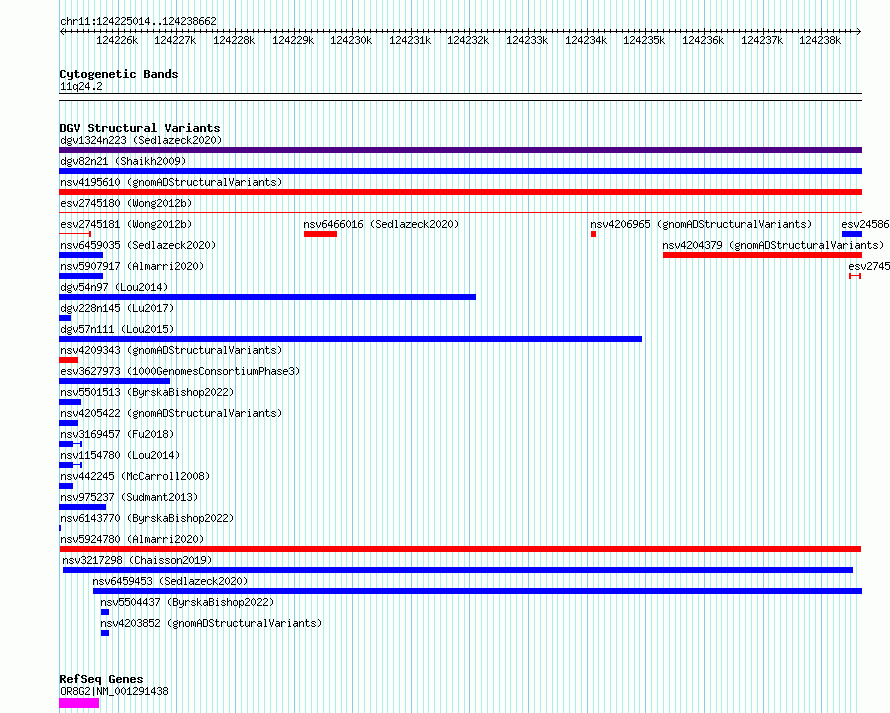This screenshot has height=713, width=890.
Task: Click the 124238k ruler position
Action: click(x=820, y=40)
